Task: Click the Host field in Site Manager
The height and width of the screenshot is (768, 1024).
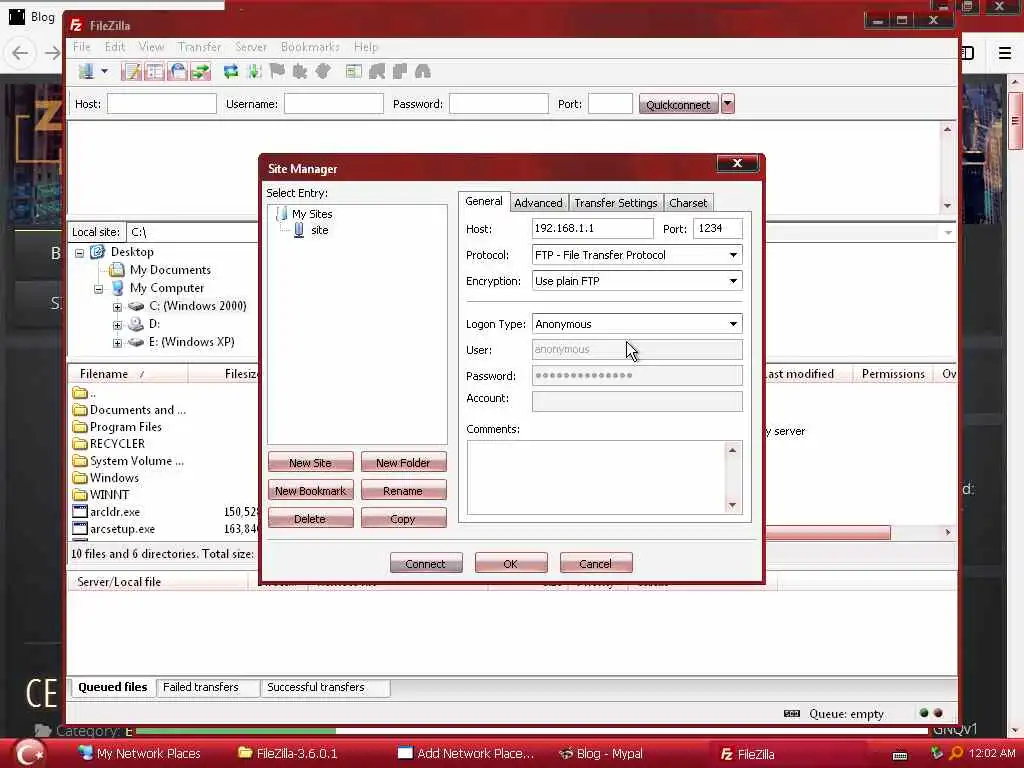Action: pos(592,228)
